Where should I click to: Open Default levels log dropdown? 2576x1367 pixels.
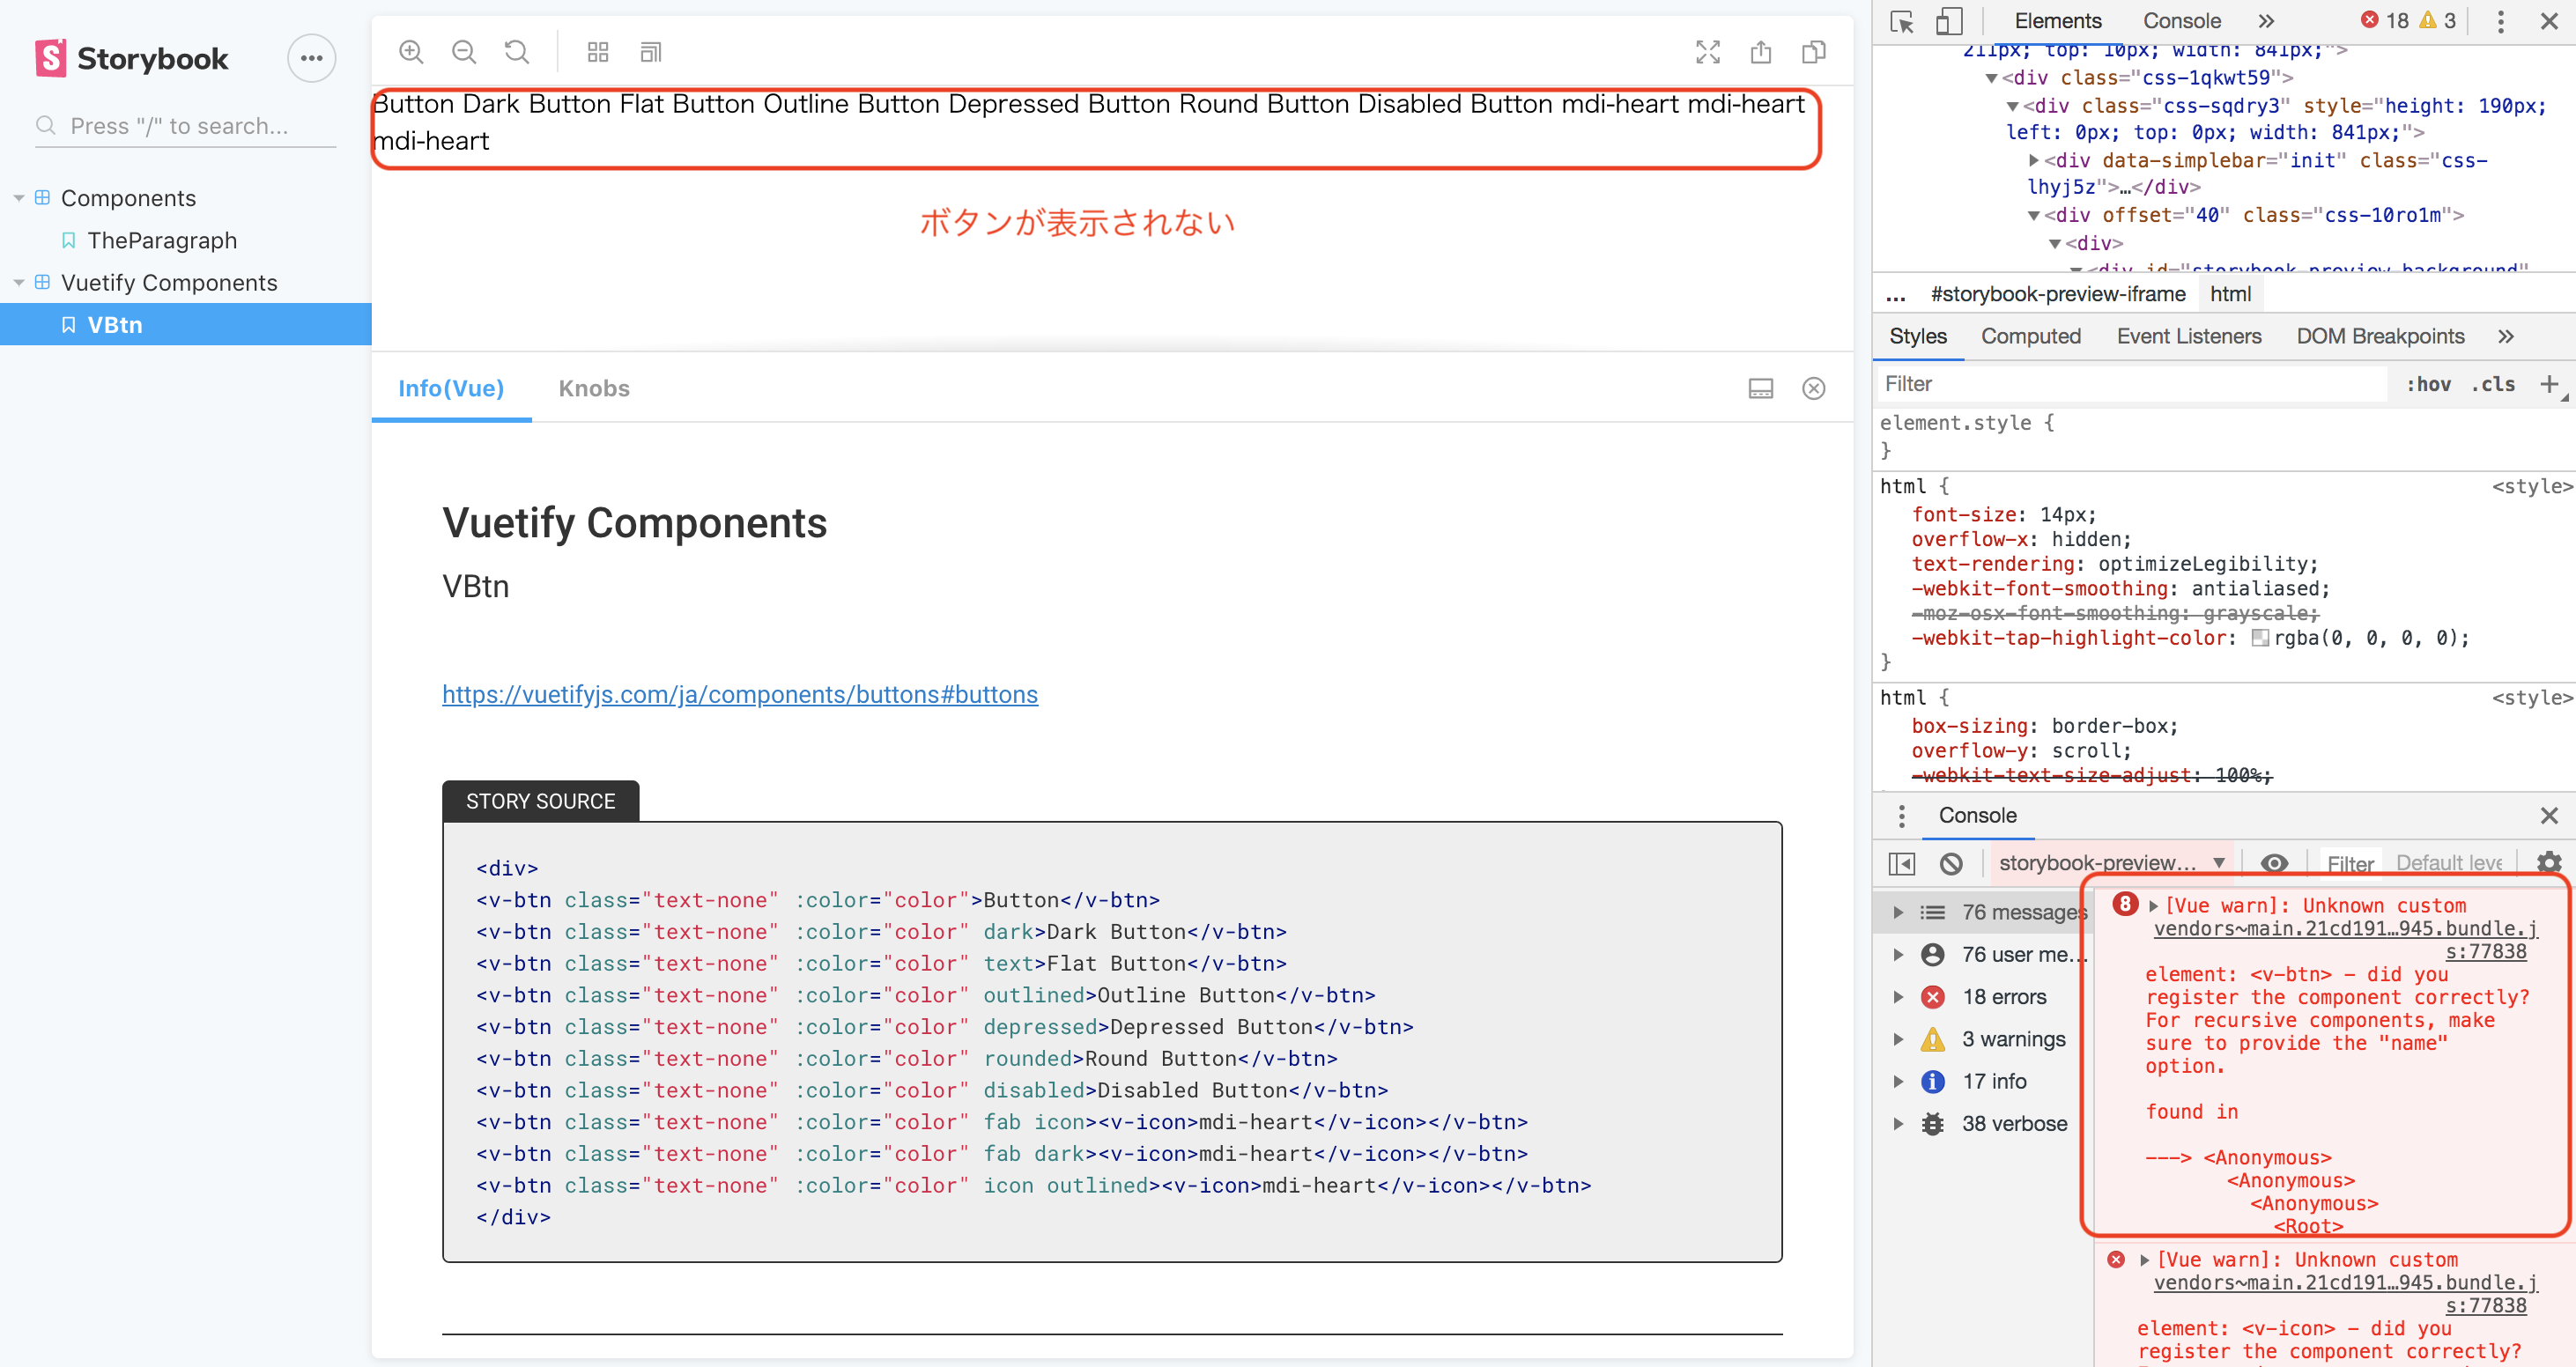click(x=2450, y=863)
